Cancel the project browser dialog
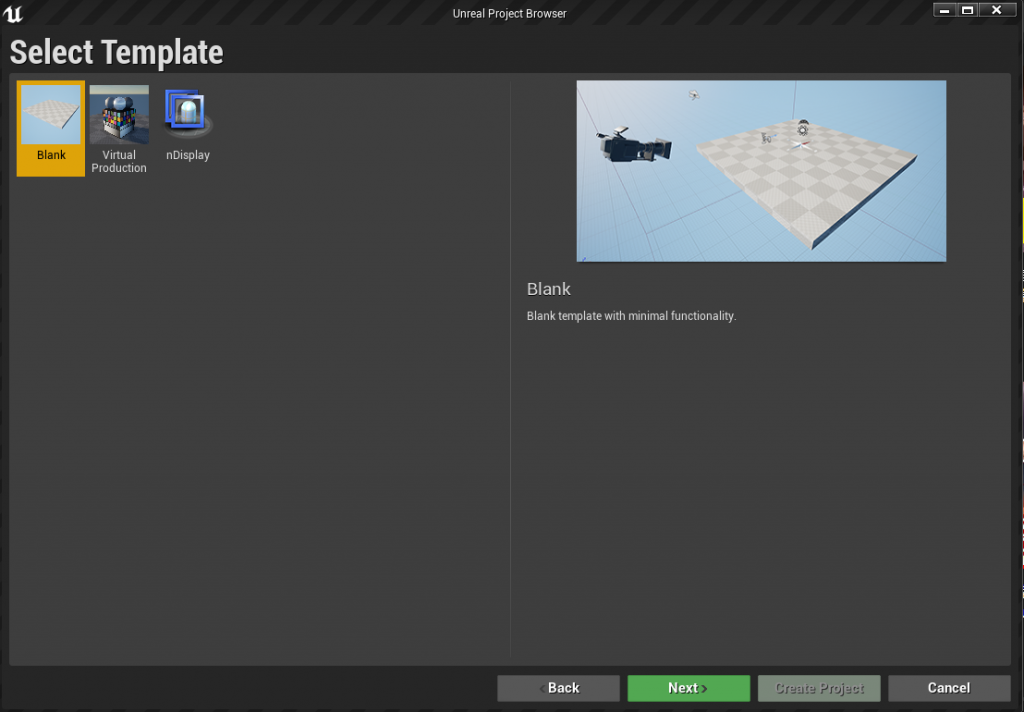 (x=949, y=688)
